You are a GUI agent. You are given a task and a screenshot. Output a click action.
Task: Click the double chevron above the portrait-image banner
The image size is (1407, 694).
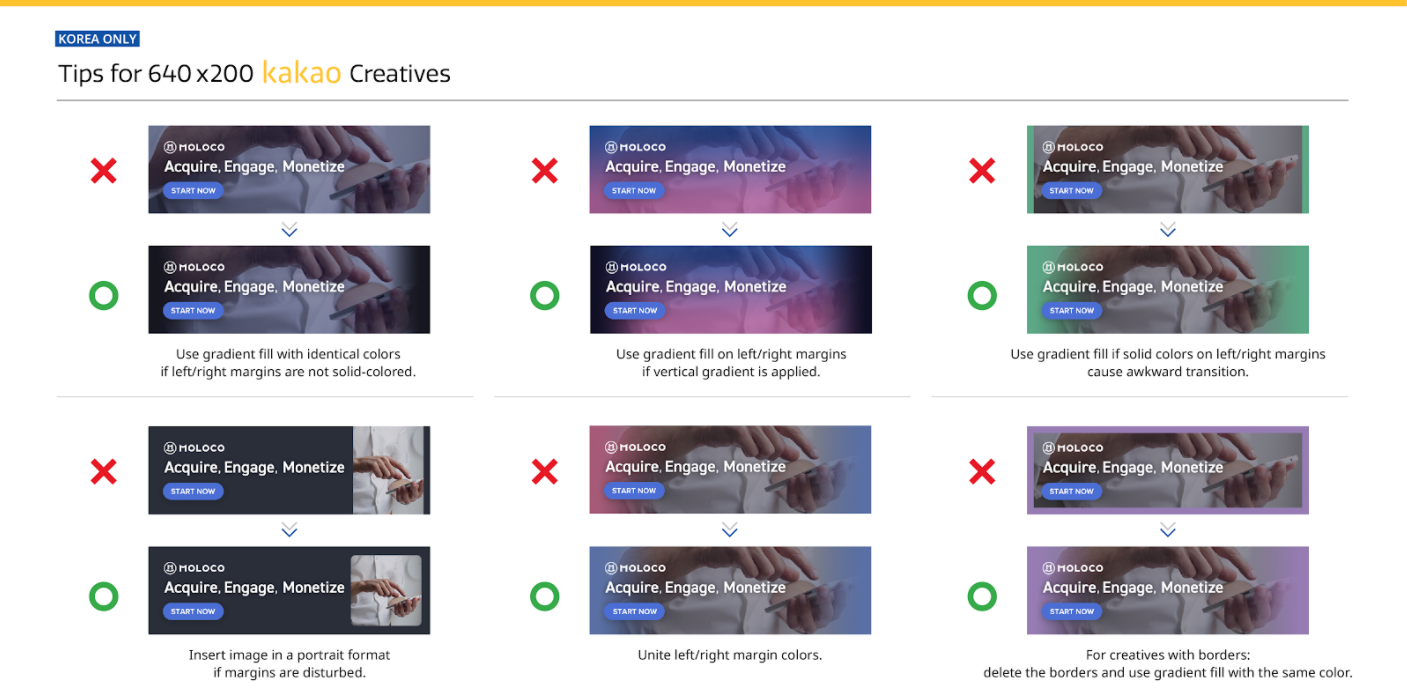pyautogui.click(x=289, y=530)
